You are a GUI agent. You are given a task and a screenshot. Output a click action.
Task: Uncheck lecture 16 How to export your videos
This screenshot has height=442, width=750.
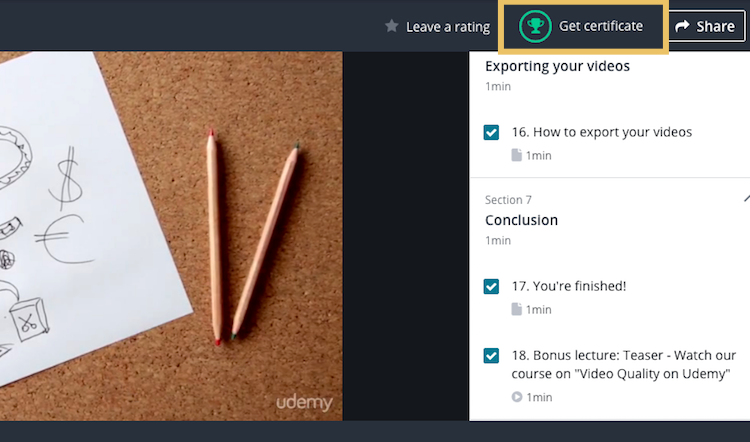click(491, 133)
